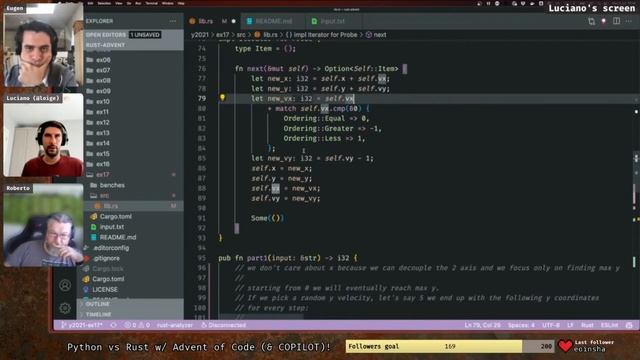Click Spaces: 4 indentation setting

click(521, 325)
